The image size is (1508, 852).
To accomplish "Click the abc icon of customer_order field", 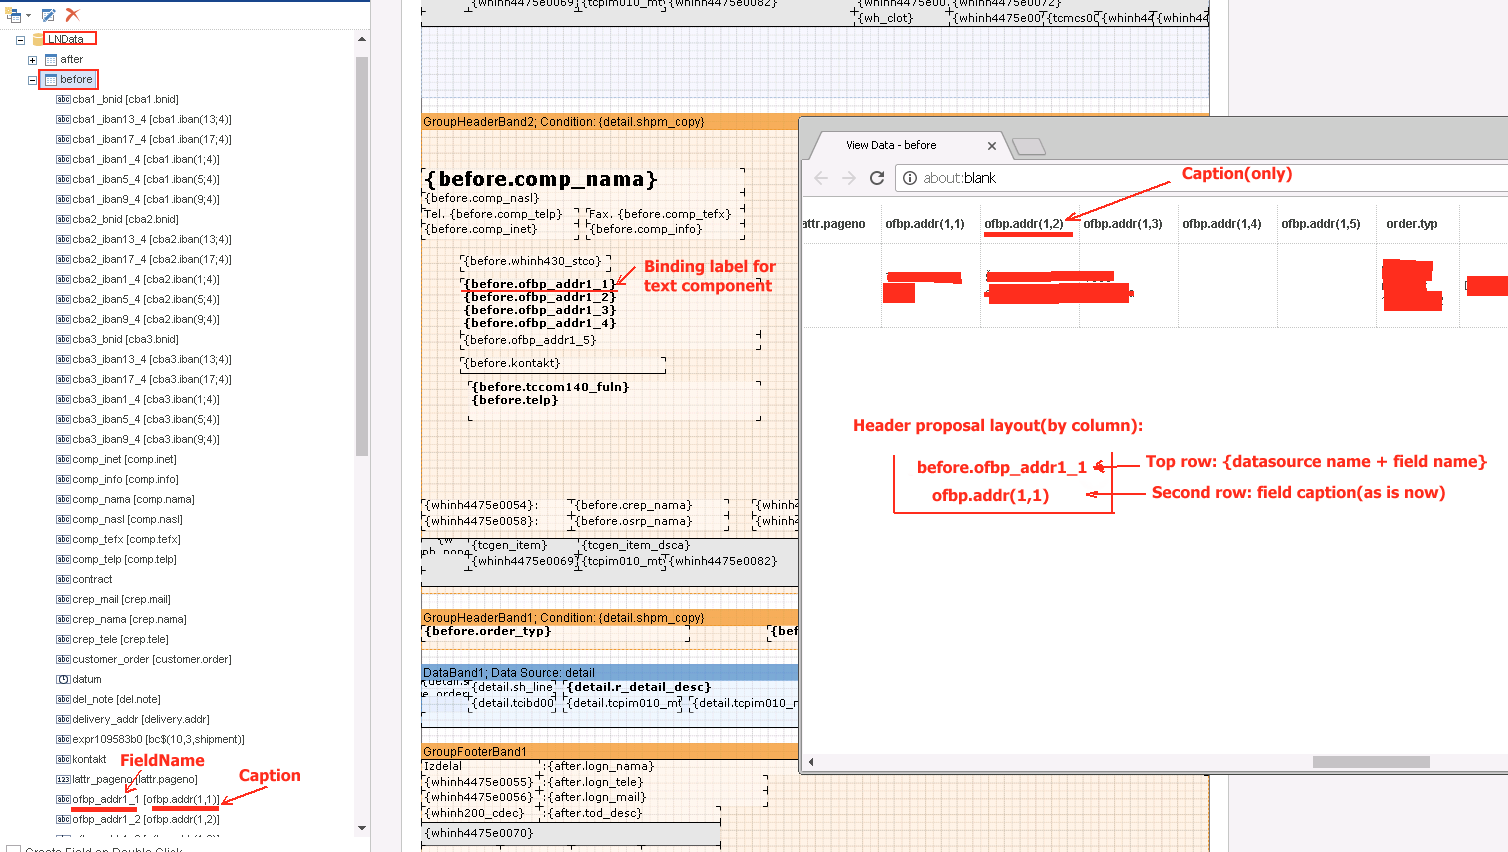I will (63, 659).
